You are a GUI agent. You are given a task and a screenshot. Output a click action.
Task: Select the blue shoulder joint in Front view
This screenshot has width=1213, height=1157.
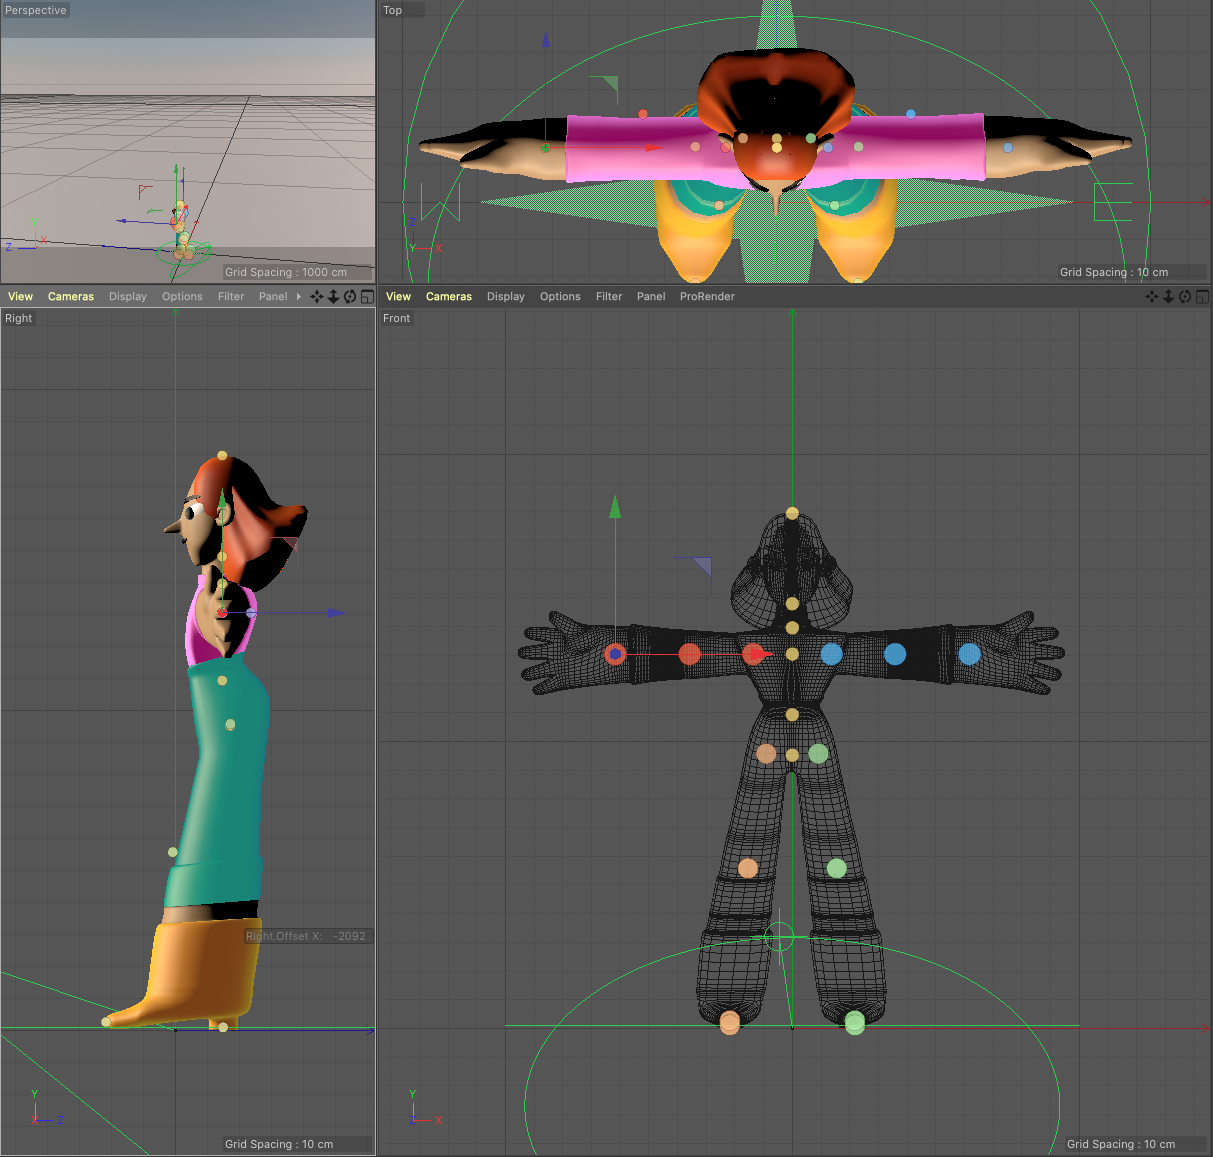(x=831, y=654)
